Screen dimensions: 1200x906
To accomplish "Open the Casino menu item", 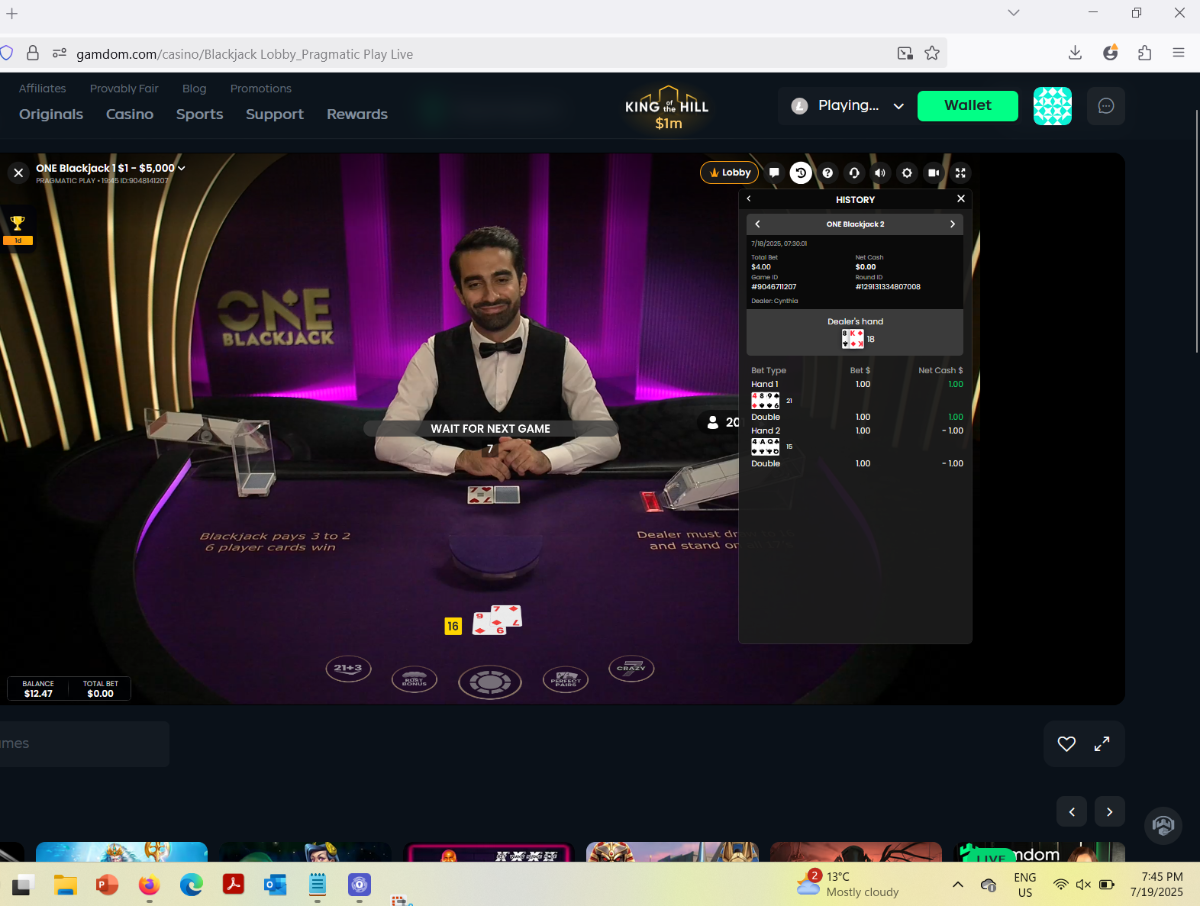I will (130, 114).
